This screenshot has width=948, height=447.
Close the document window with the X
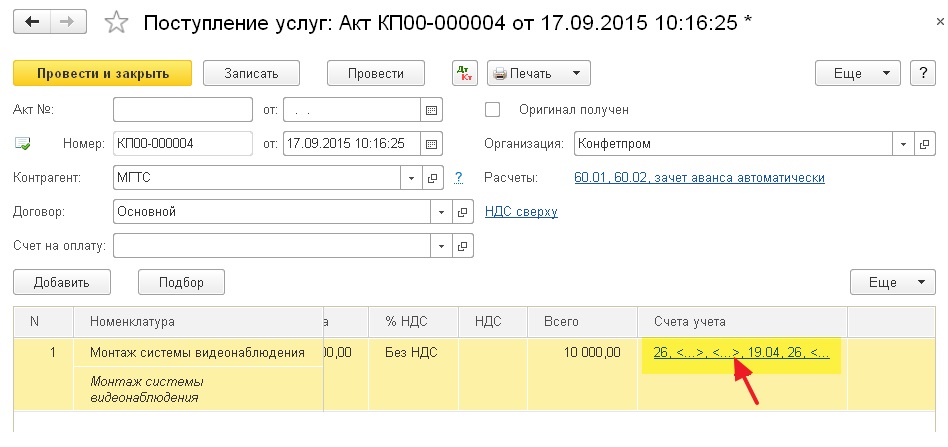pos(939,22)
